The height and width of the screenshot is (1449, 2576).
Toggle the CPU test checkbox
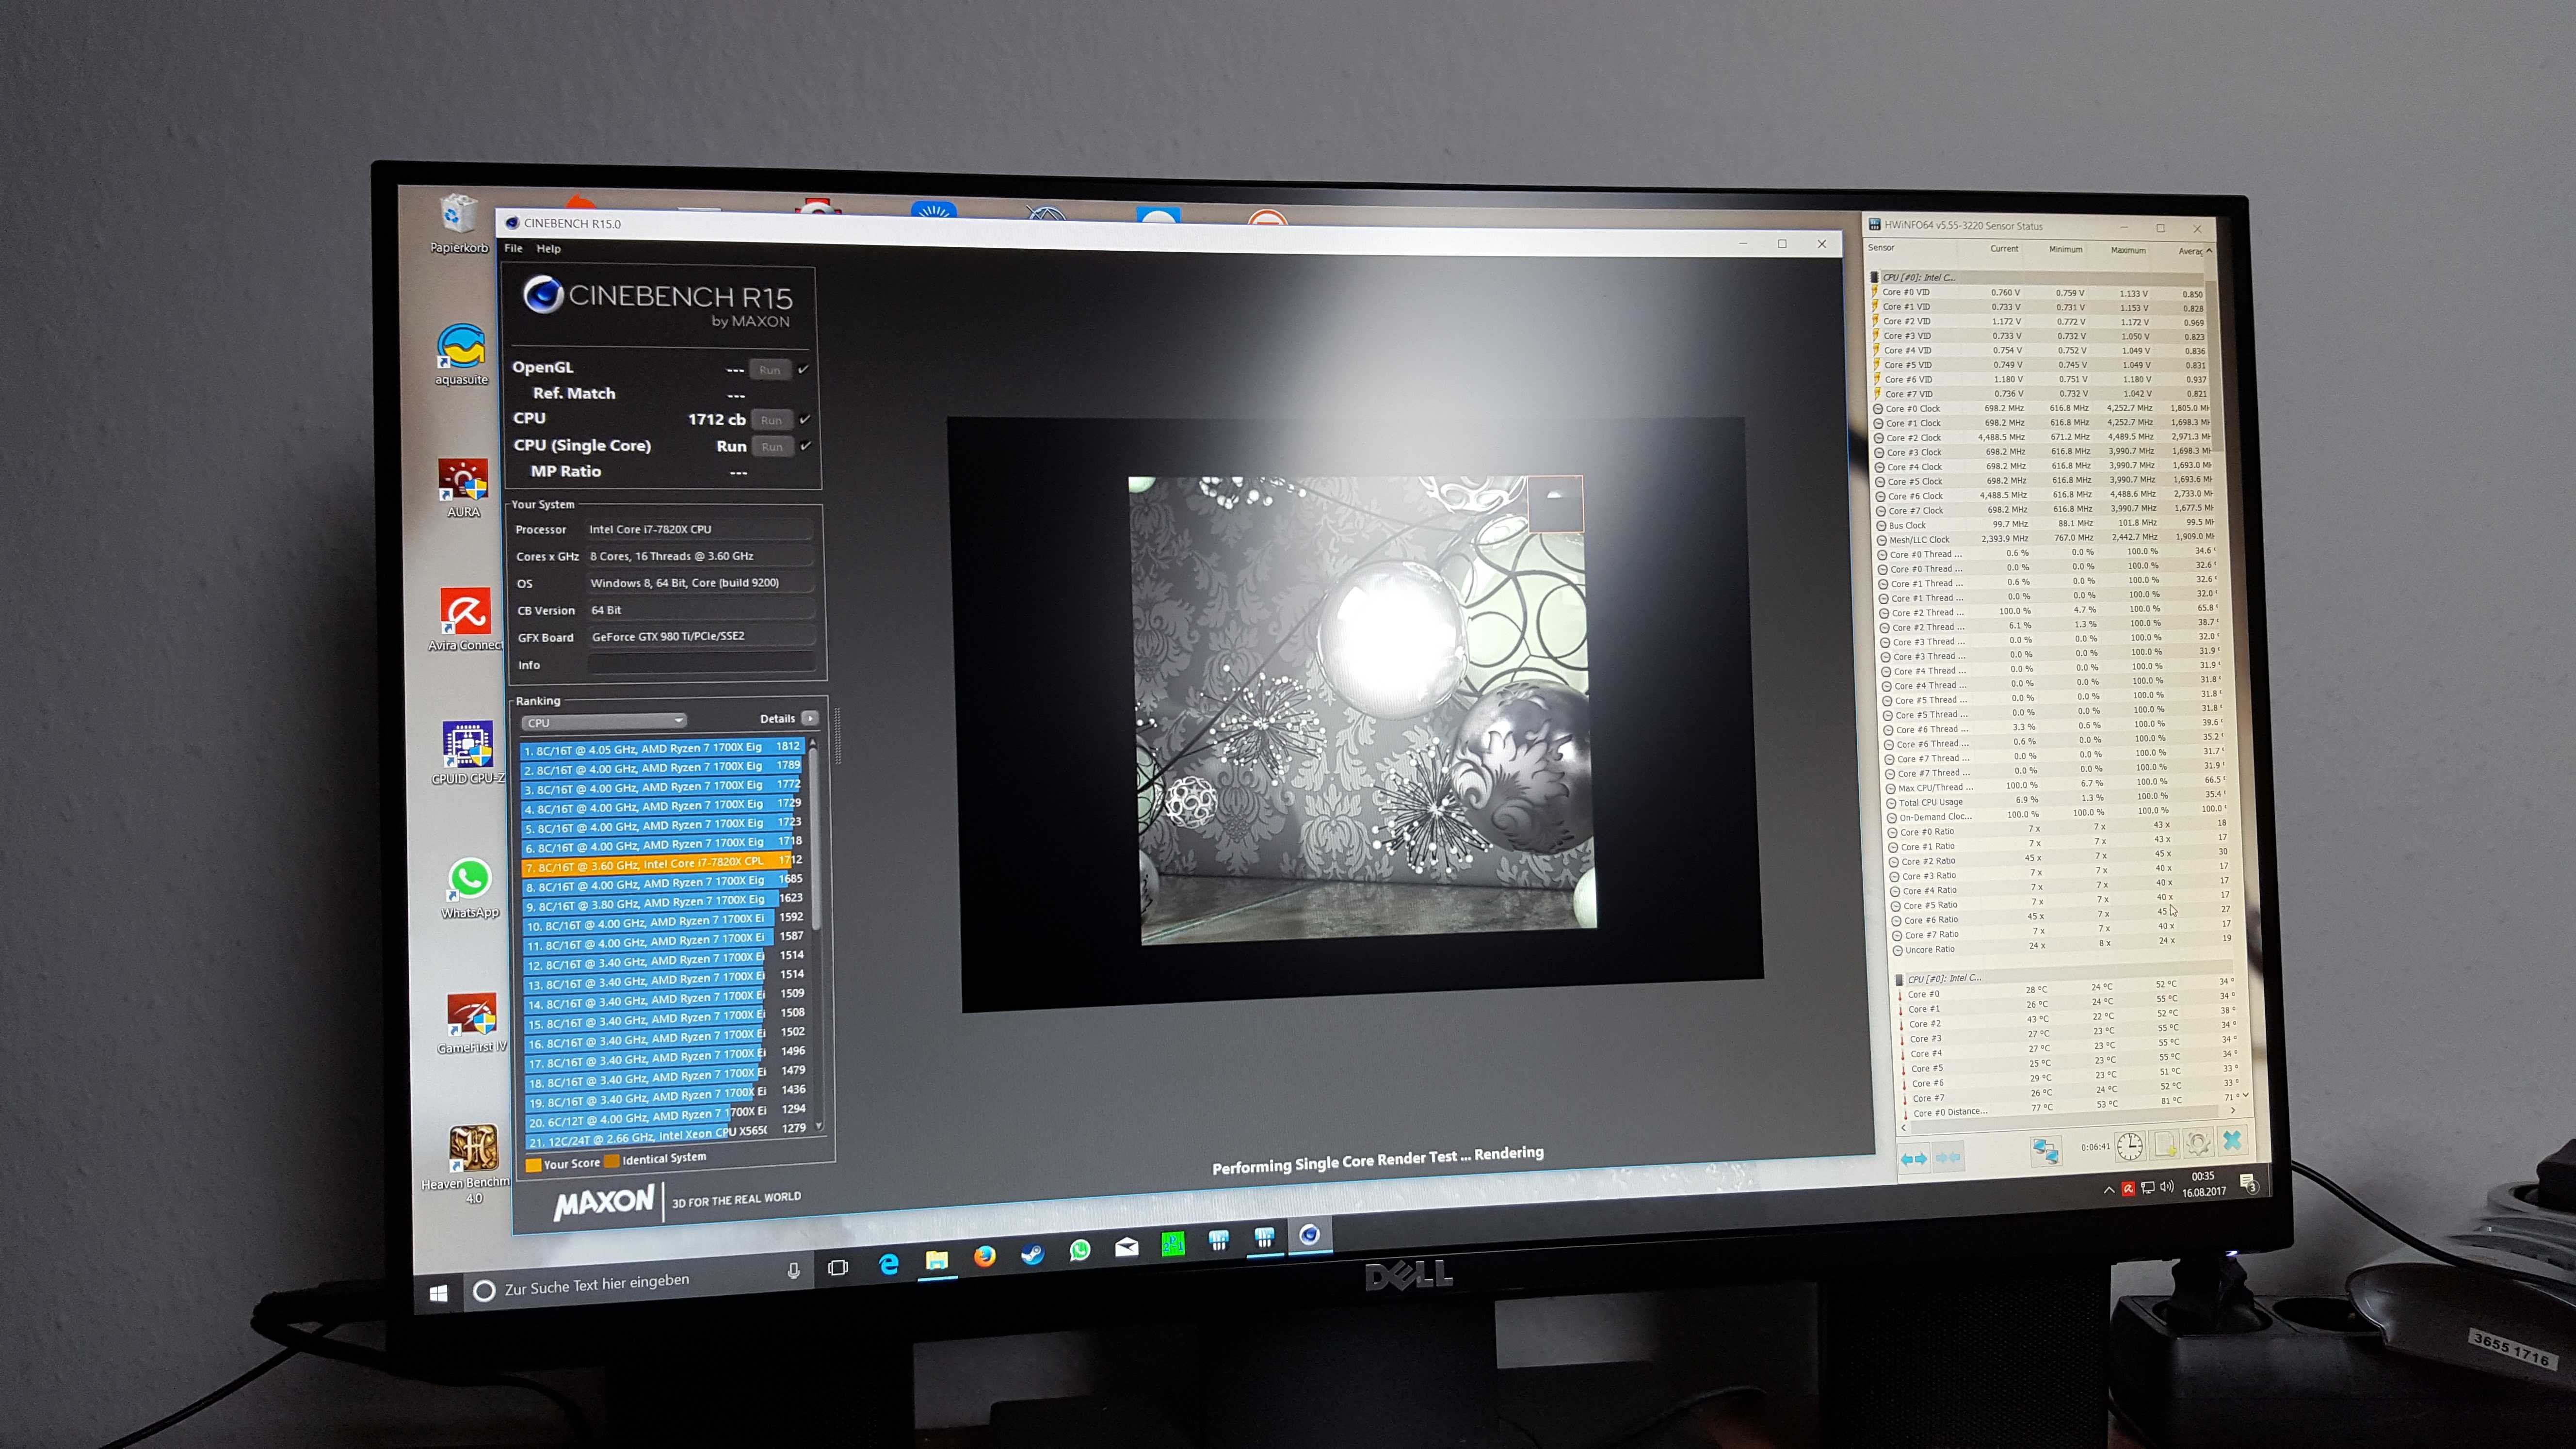(804, 419)
